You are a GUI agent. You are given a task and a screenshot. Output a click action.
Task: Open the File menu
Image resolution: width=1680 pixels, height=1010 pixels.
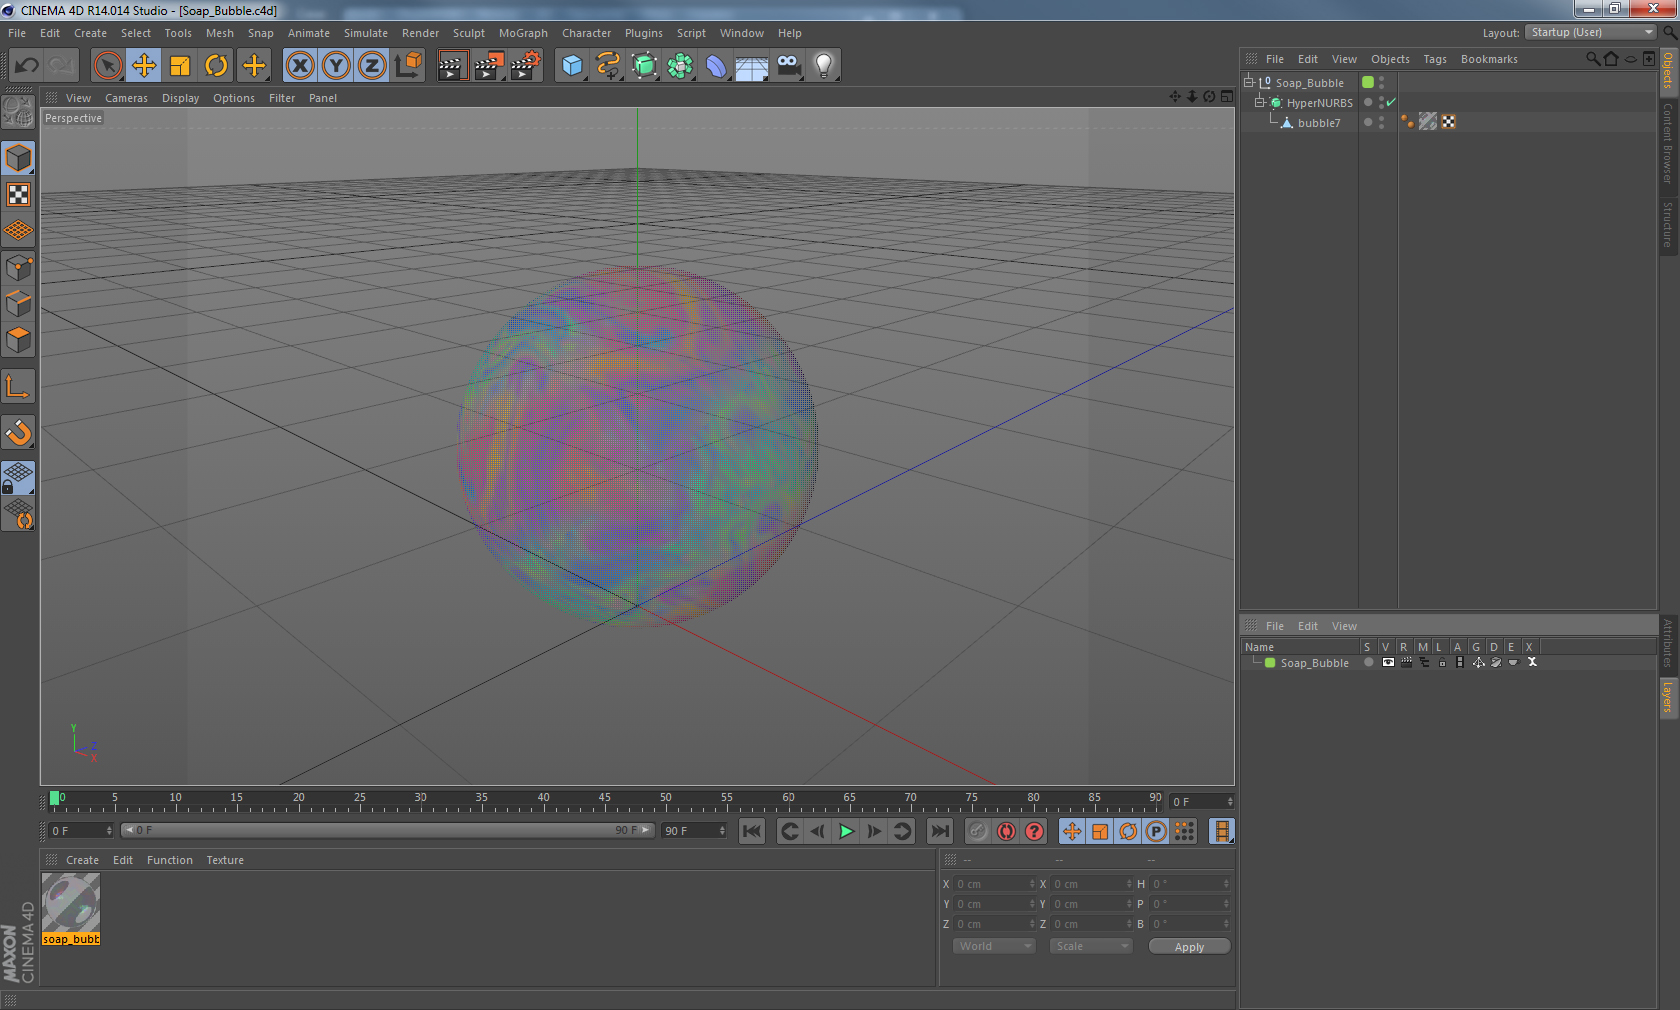point(17,33)
